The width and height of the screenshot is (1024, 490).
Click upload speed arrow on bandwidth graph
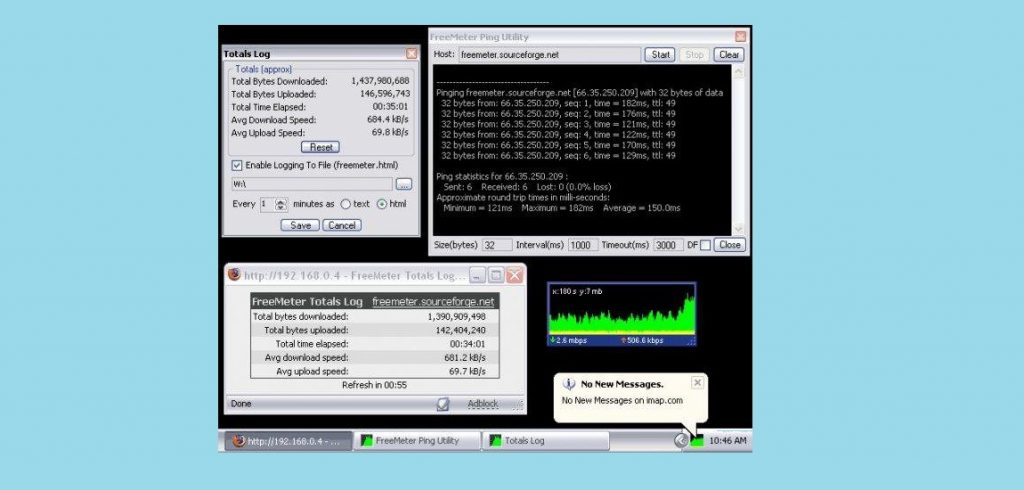click(623, 340)
